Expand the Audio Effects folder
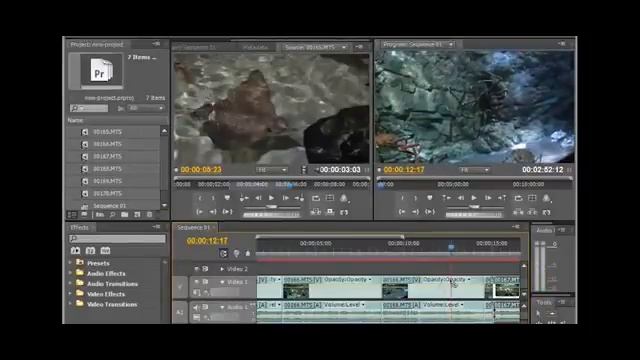The image size is (640, 360). tap(70, 273)
